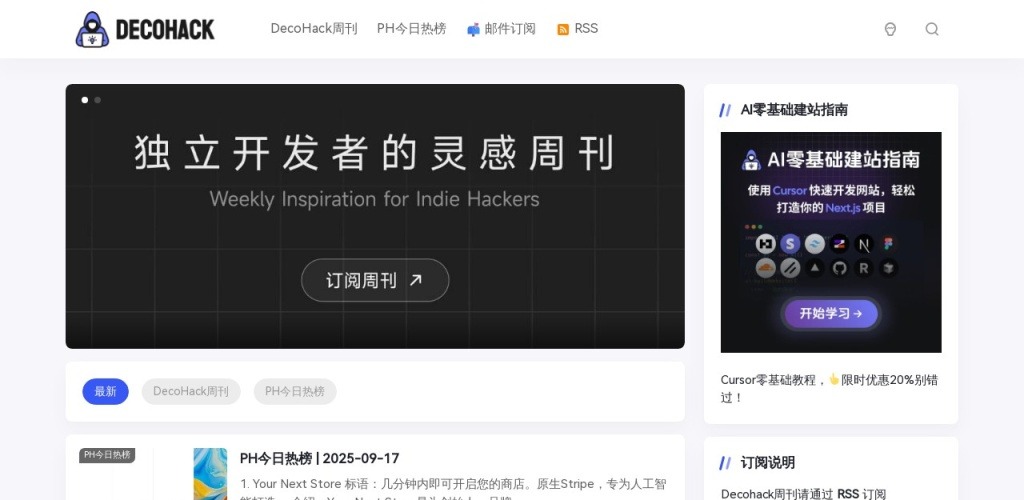Open the PH今日热榜 2025-09-17 article title
Image resolution: width=1024 pixels, height=500 pixels.
pos(319,458)
